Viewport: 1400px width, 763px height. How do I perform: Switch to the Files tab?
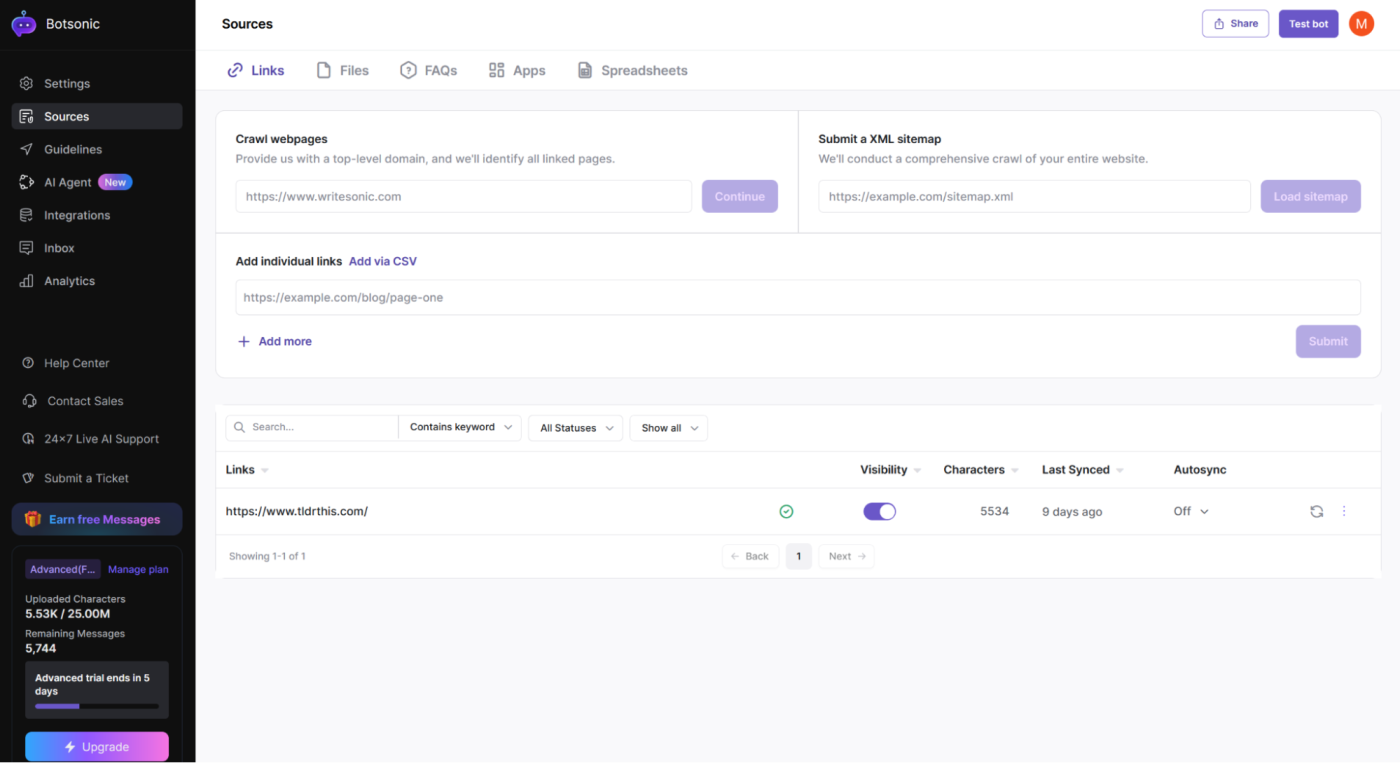[343, 71]
